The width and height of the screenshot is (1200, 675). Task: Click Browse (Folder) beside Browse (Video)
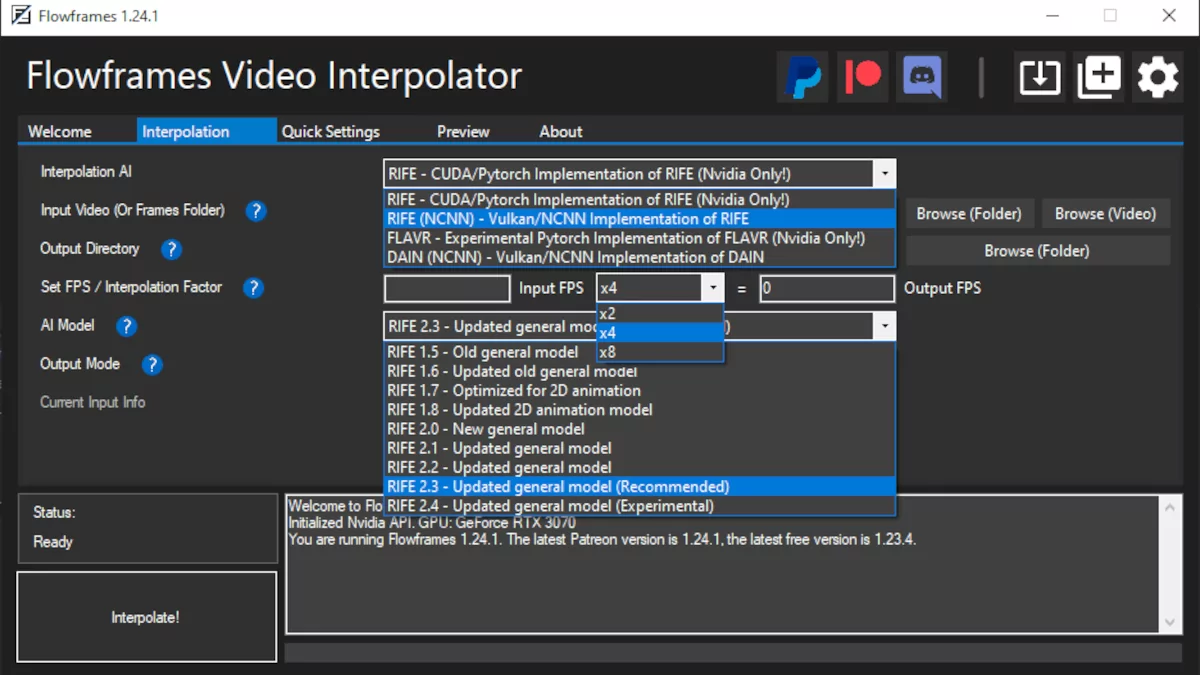click(x=969, y=213)
